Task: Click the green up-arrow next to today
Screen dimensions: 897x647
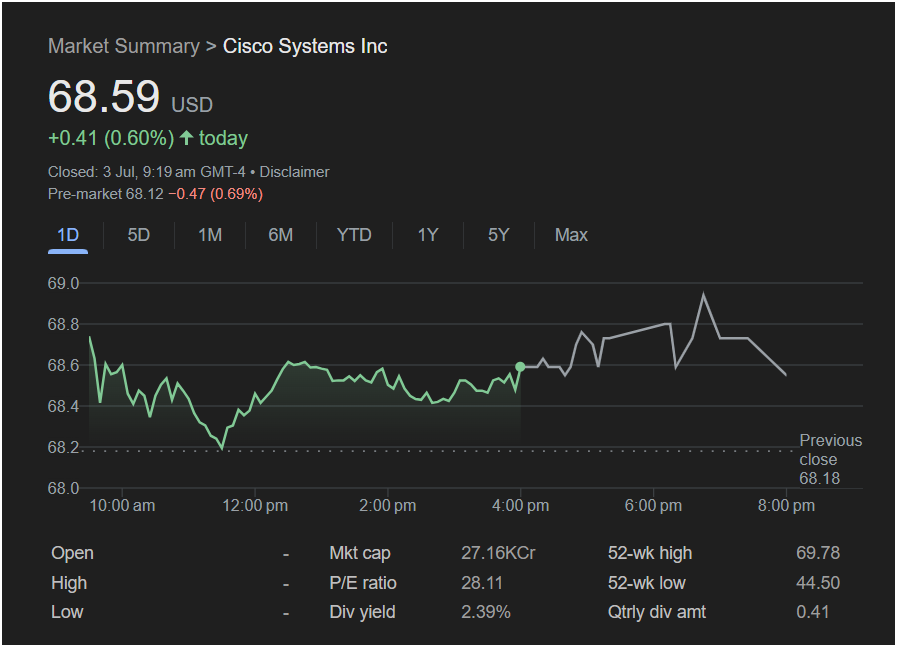Action: (x=186, y=137)
